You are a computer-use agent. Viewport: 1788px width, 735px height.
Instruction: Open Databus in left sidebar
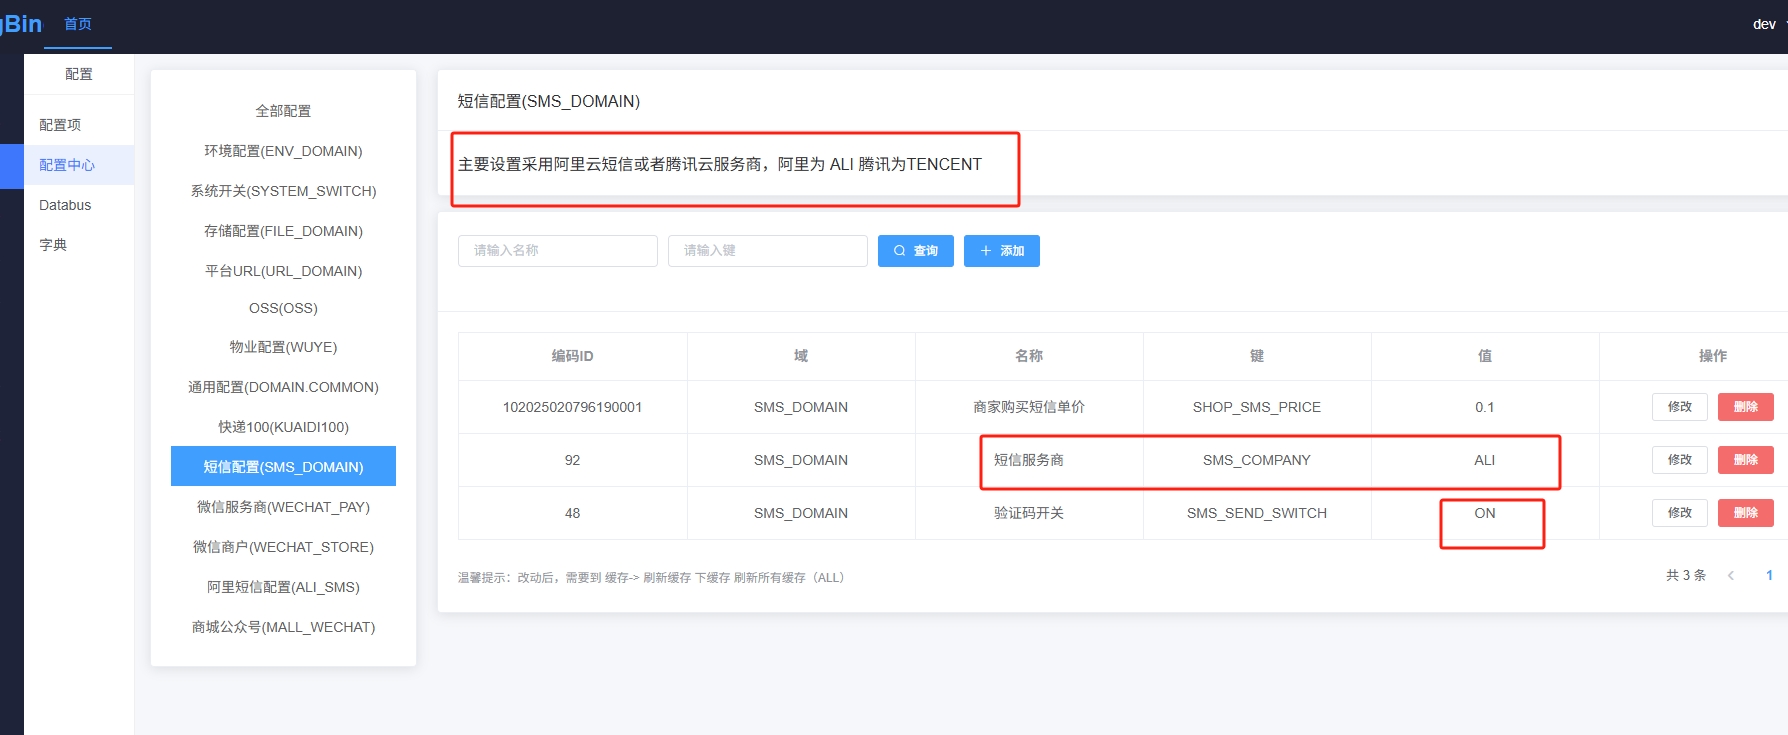point(79,205)
